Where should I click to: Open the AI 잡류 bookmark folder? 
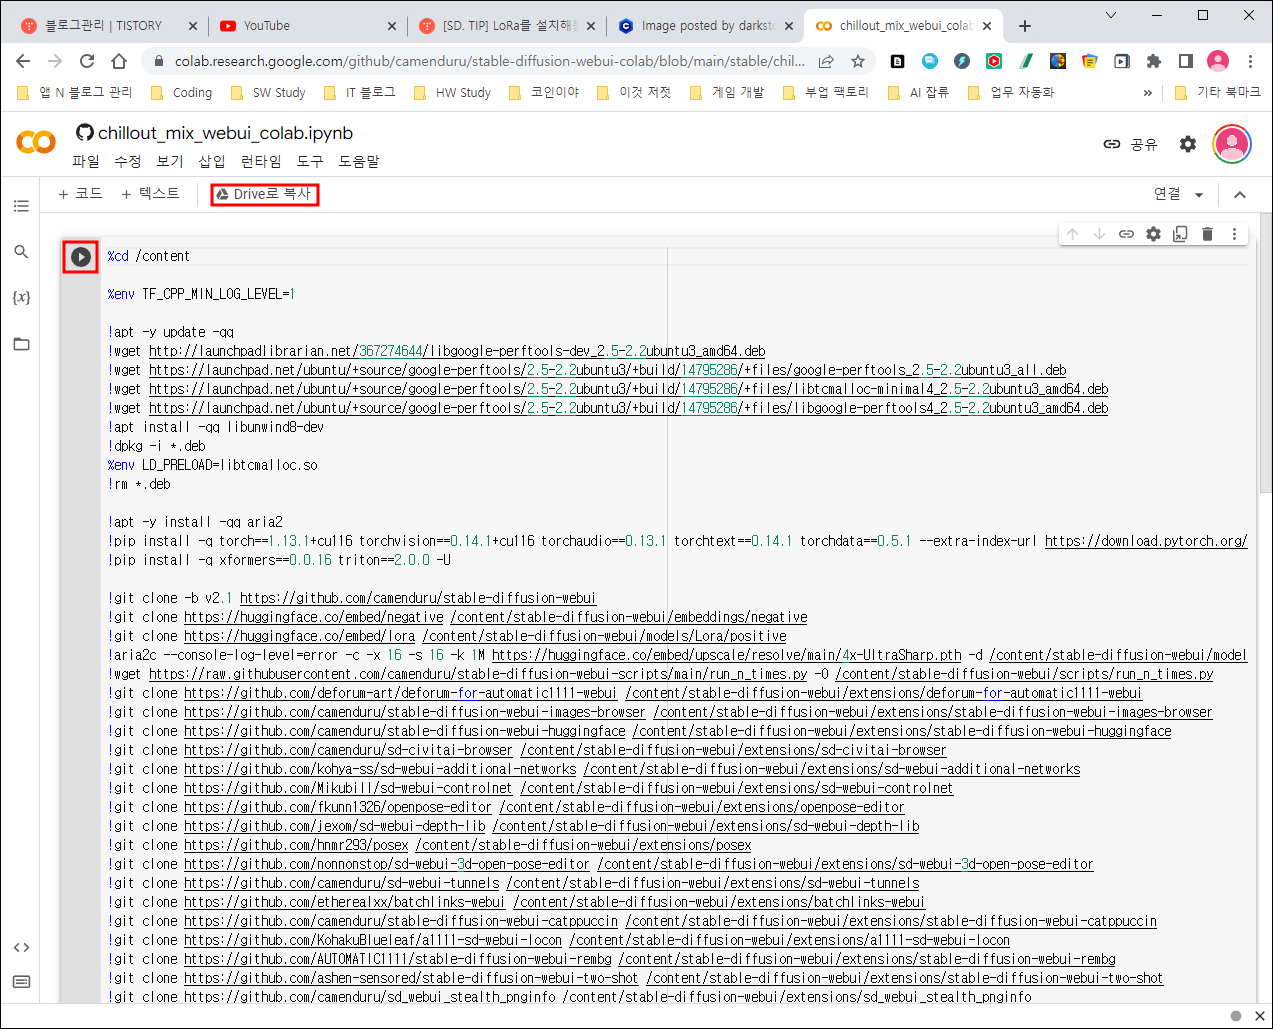coord(918,92)
